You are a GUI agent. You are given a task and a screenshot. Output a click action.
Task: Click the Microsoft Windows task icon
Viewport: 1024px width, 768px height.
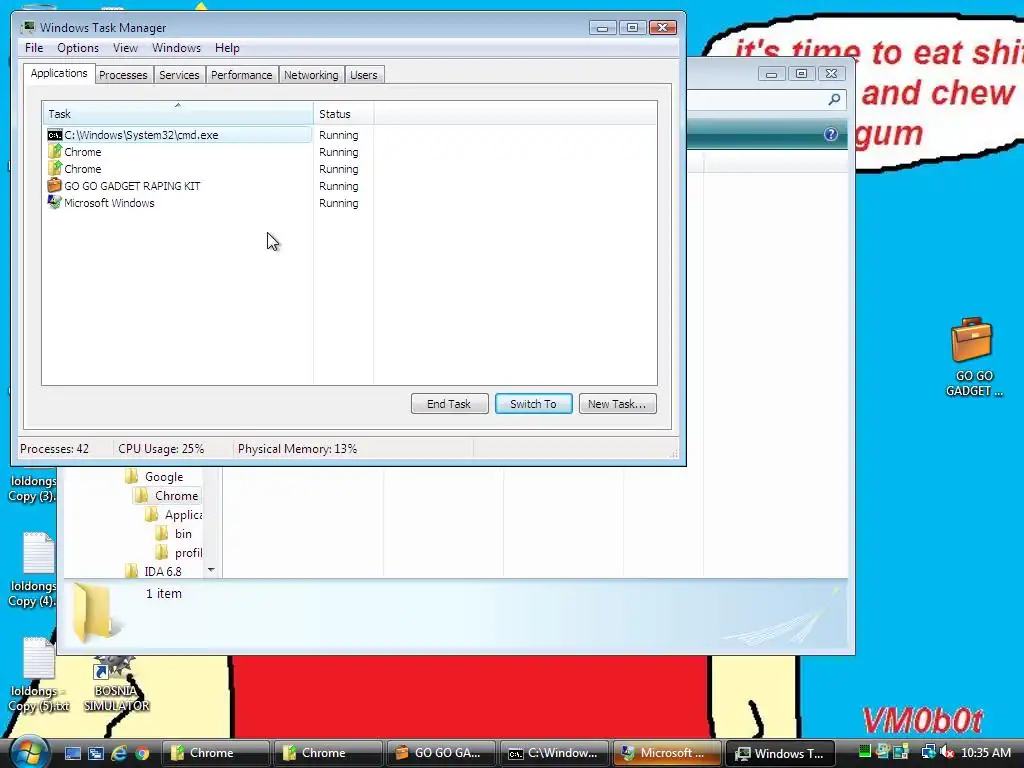point(55,202)
